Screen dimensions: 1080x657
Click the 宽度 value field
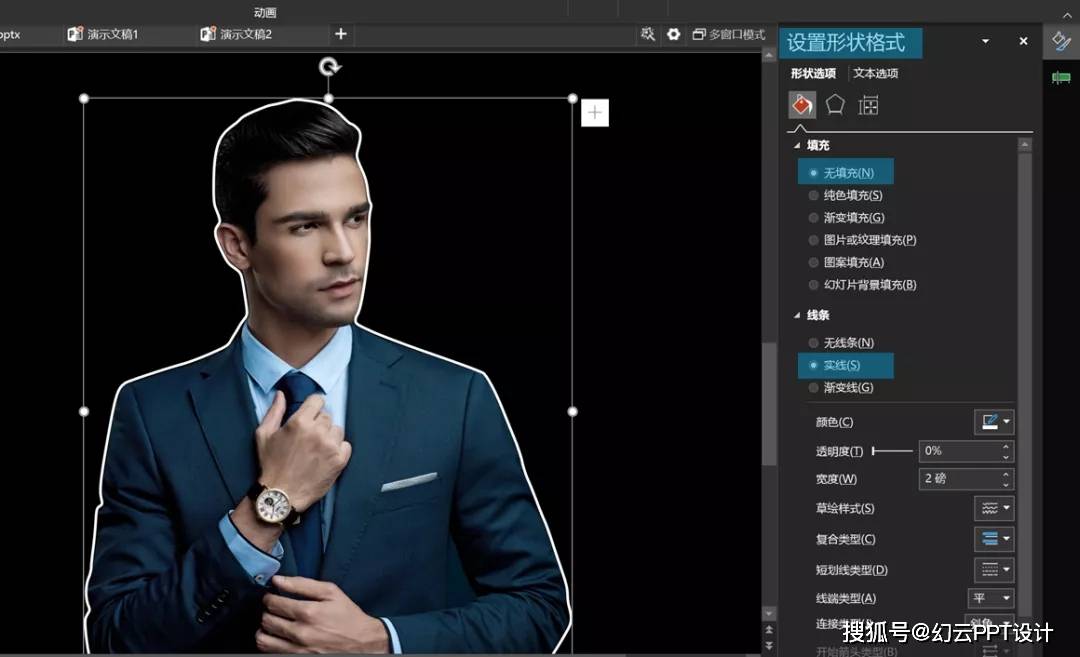(966, 479)
